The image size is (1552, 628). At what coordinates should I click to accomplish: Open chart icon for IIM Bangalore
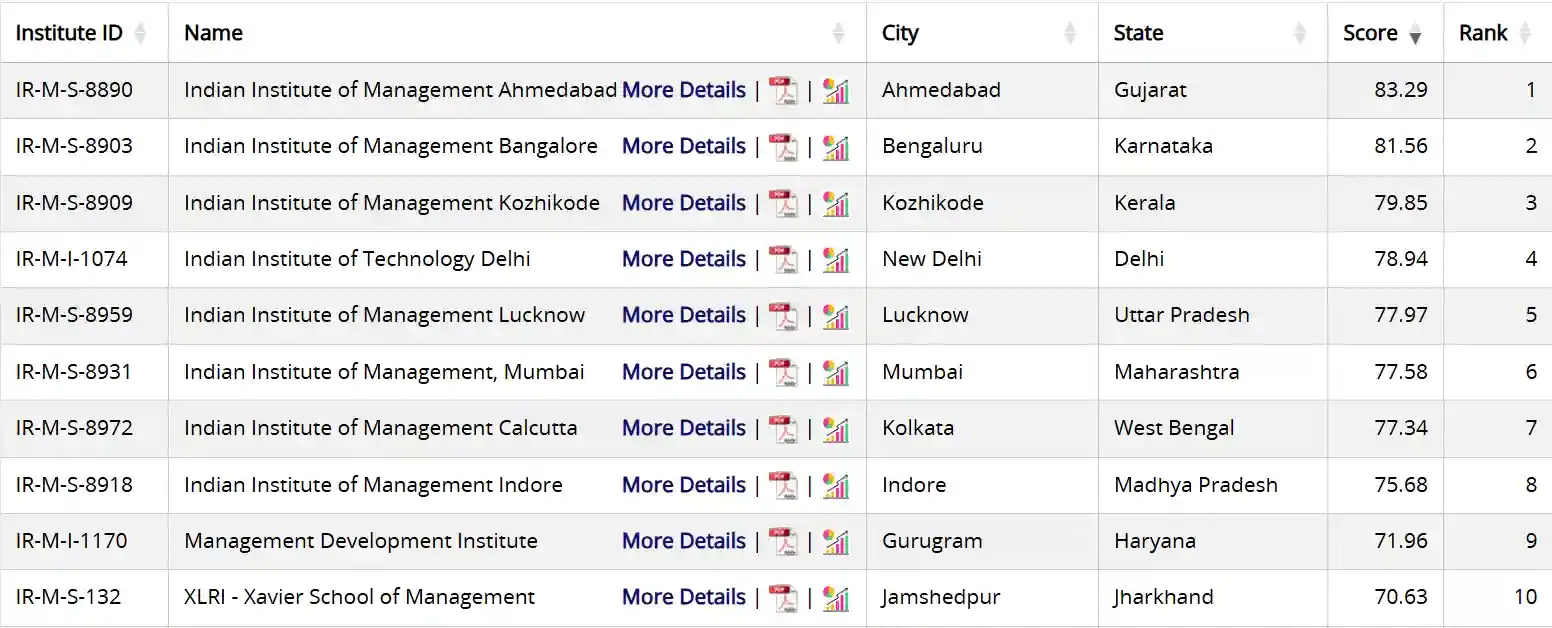point(836,147)
